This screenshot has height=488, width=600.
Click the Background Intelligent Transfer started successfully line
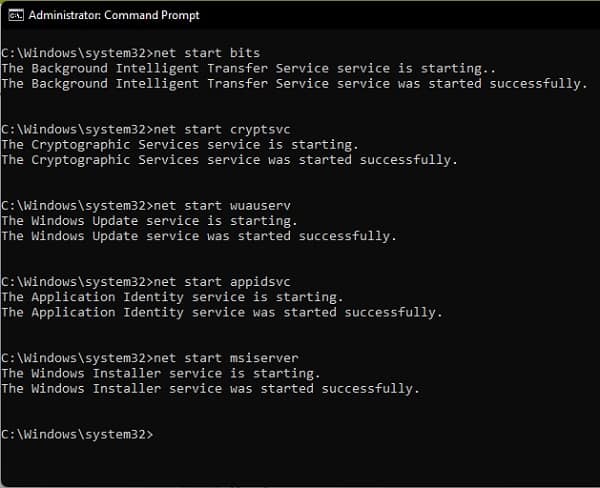click(x=294, y=83)
